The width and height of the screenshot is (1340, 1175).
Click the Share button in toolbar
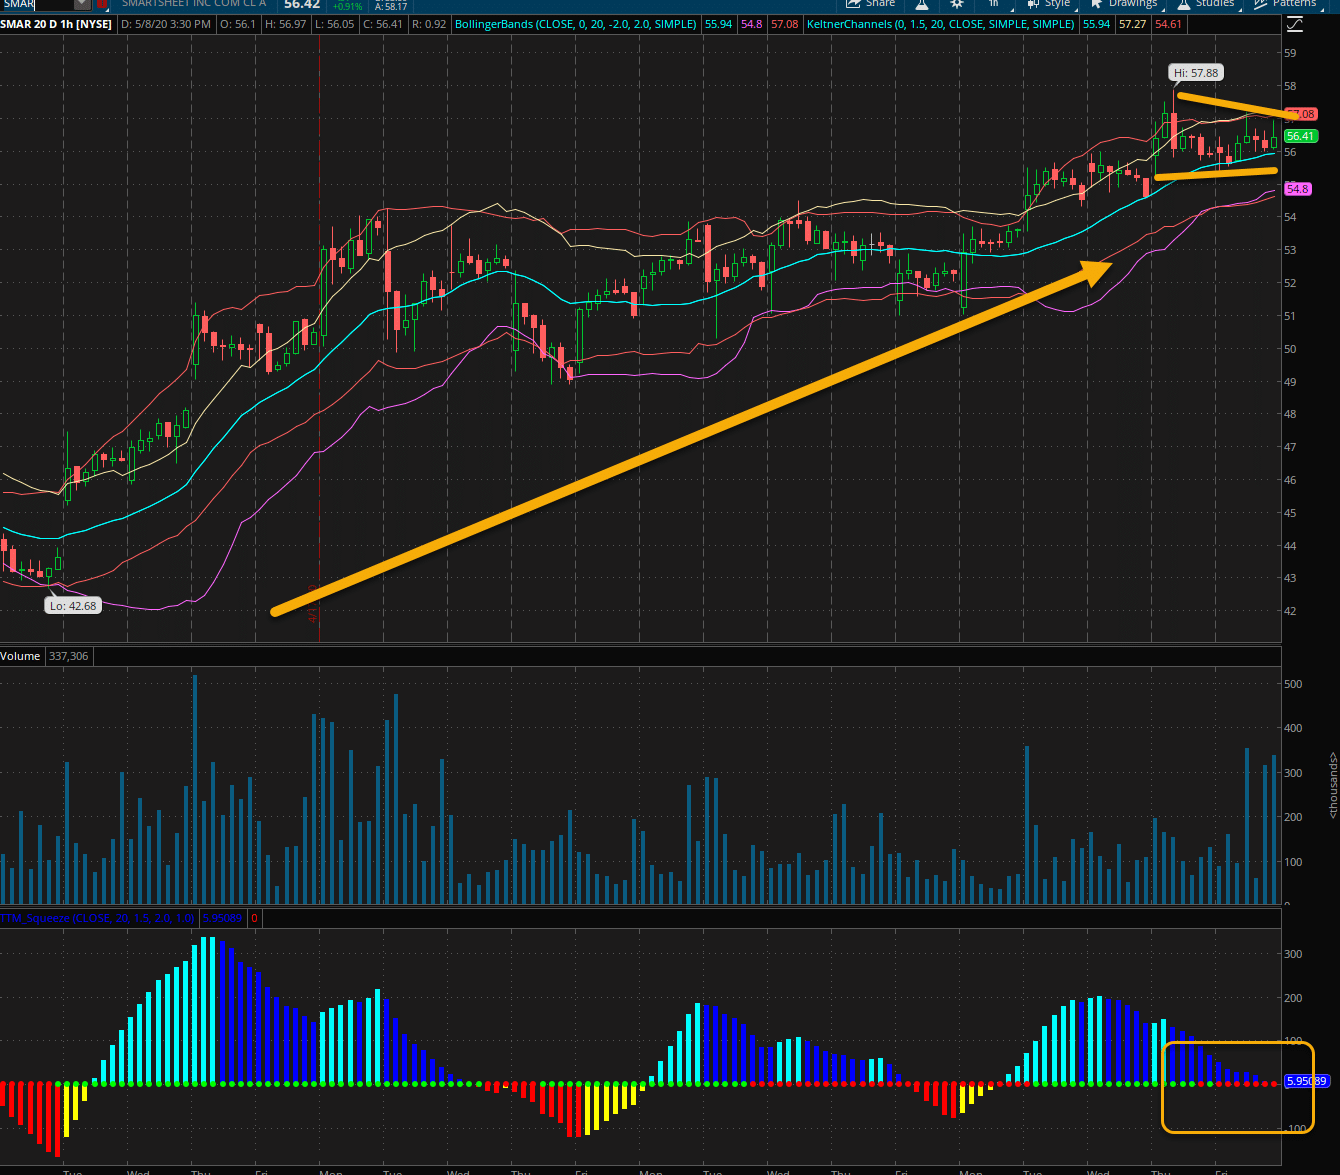pyautogui.click(x=872, y=4)
